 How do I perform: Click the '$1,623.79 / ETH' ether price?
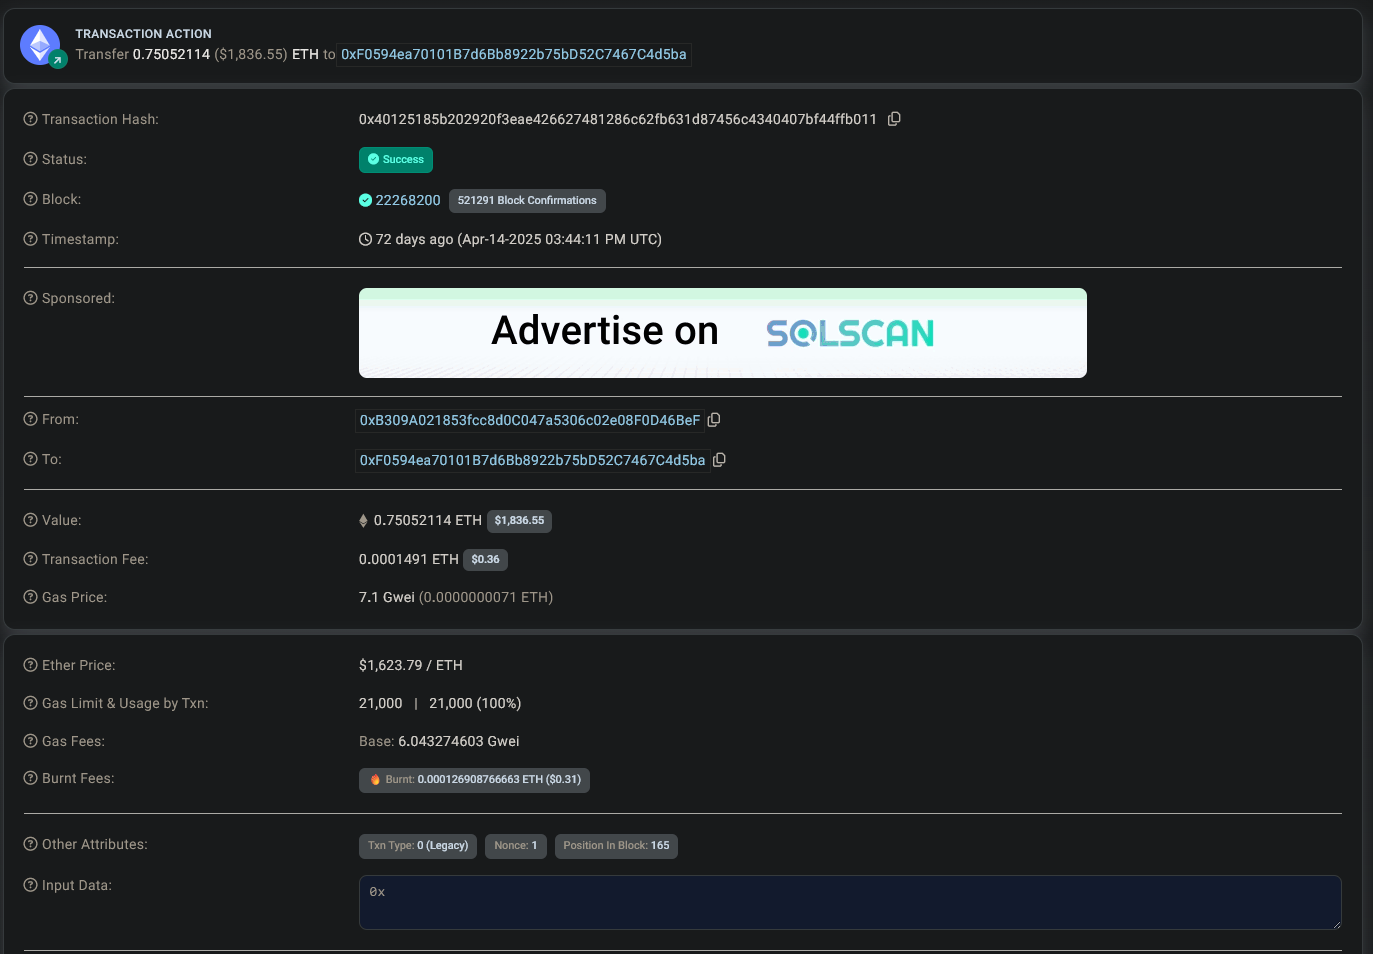(411, 665)
